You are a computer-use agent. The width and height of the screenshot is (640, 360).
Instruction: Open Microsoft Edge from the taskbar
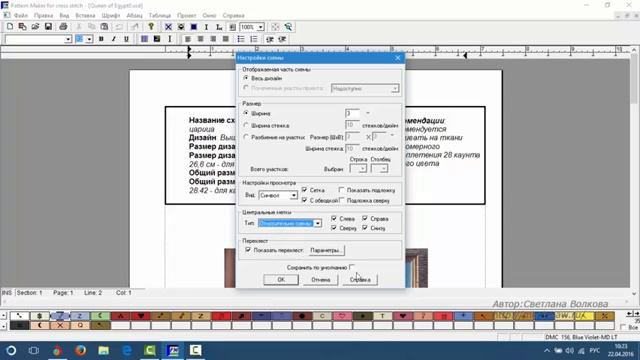(127, 350)
